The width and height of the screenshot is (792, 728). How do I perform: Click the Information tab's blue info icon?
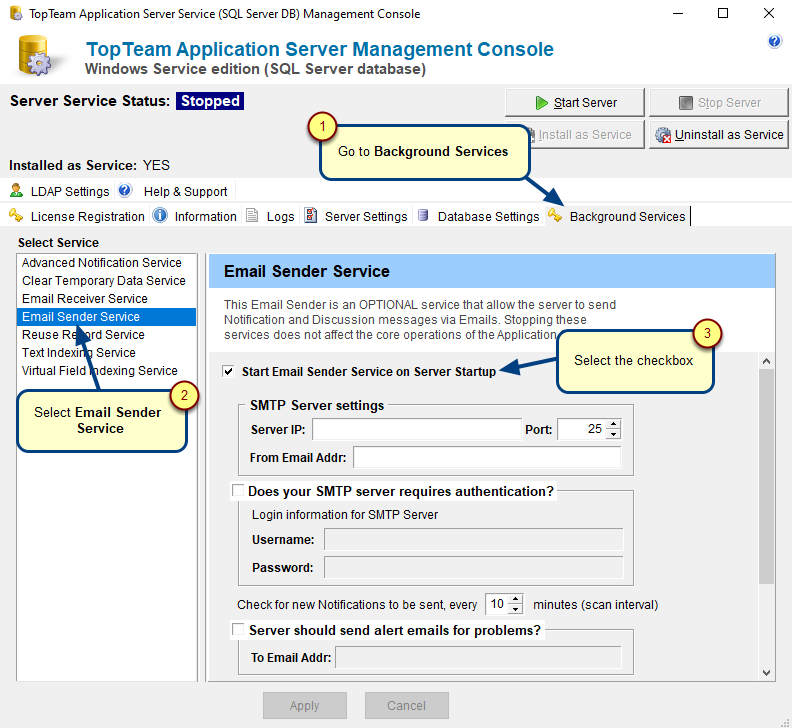[160, 216]
